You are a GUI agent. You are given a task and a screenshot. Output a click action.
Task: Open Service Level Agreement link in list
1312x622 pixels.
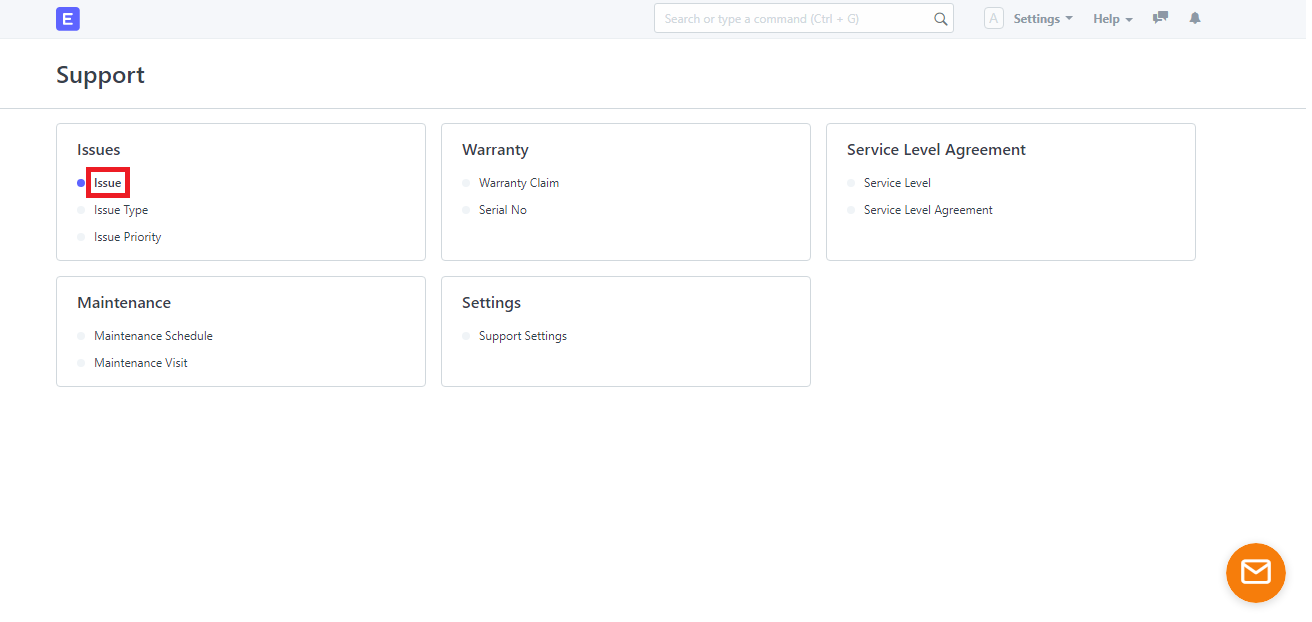928,210
